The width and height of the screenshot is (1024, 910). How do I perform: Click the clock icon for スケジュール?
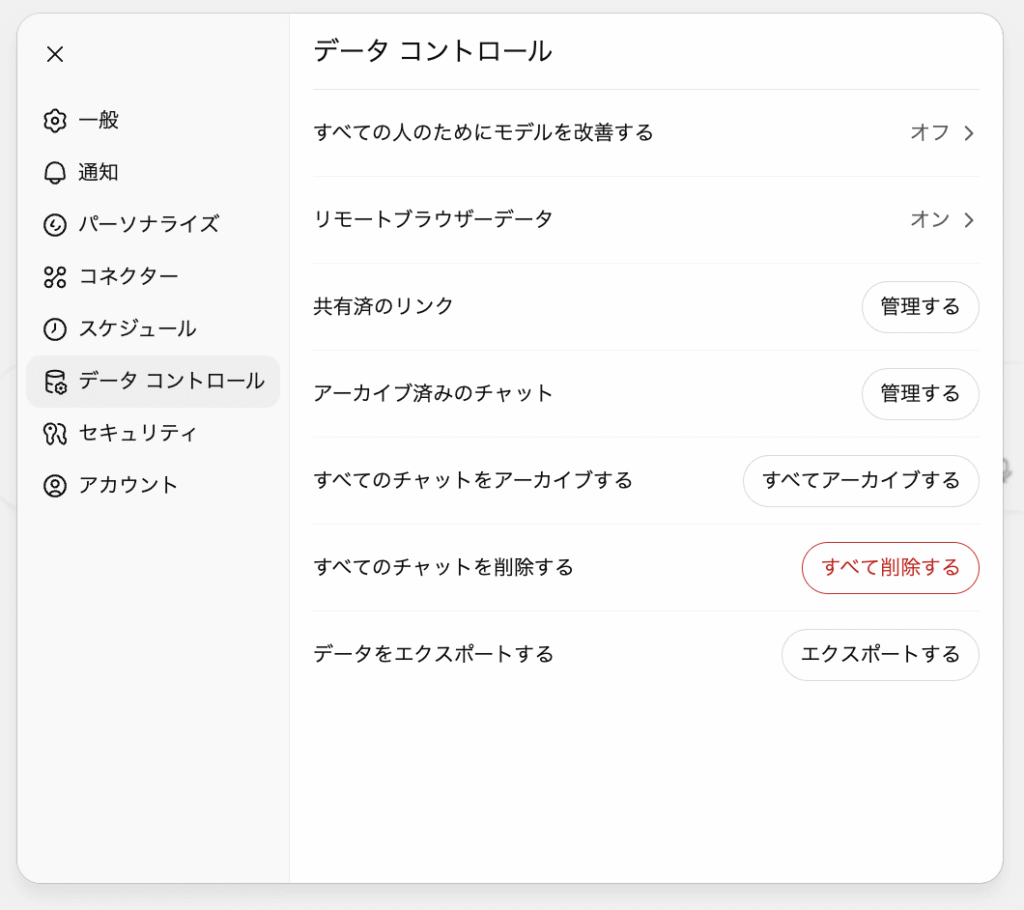tap(55, 329)
